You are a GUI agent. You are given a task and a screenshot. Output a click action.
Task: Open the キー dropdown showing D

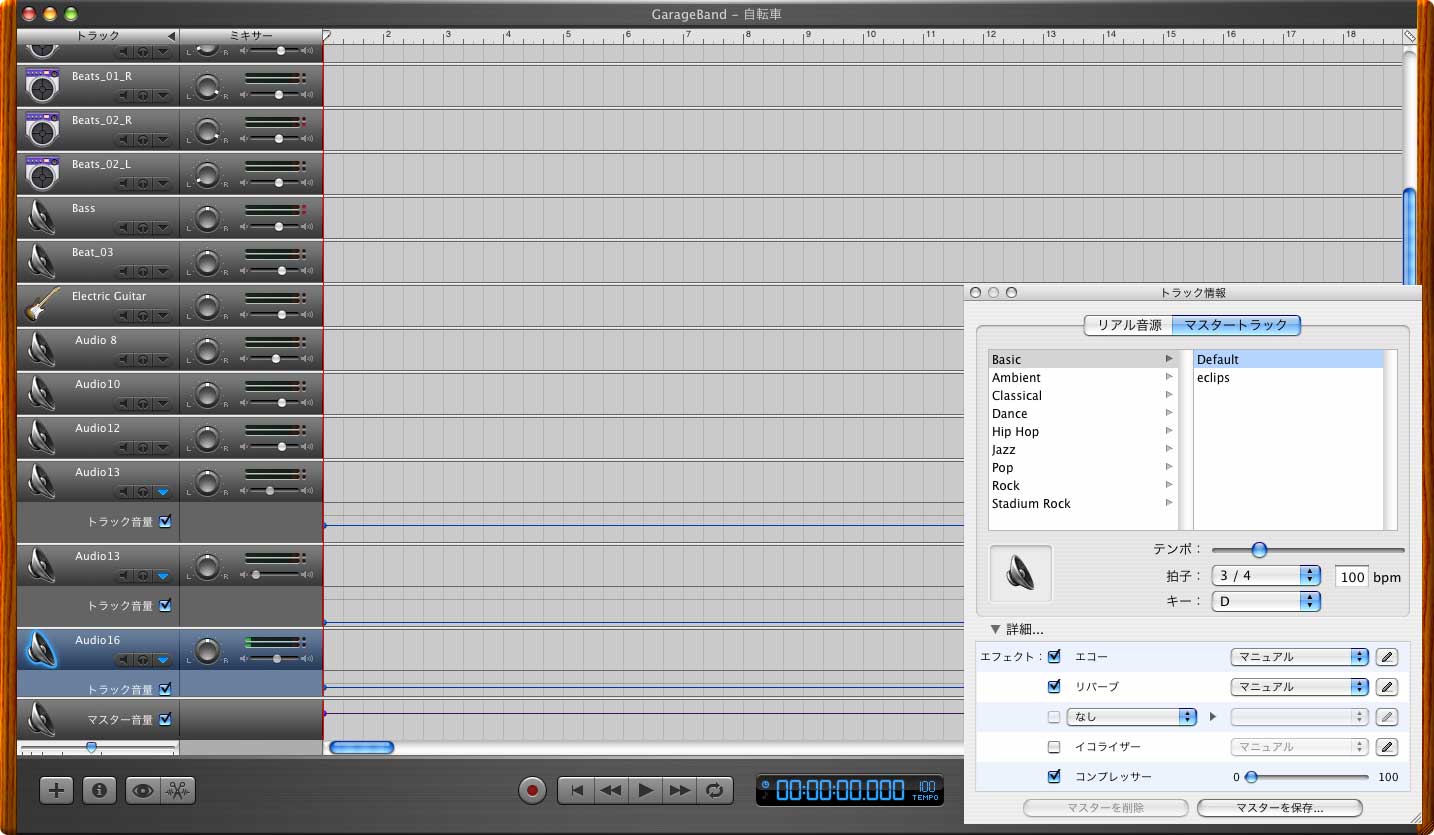click(x=1266, y=602)
